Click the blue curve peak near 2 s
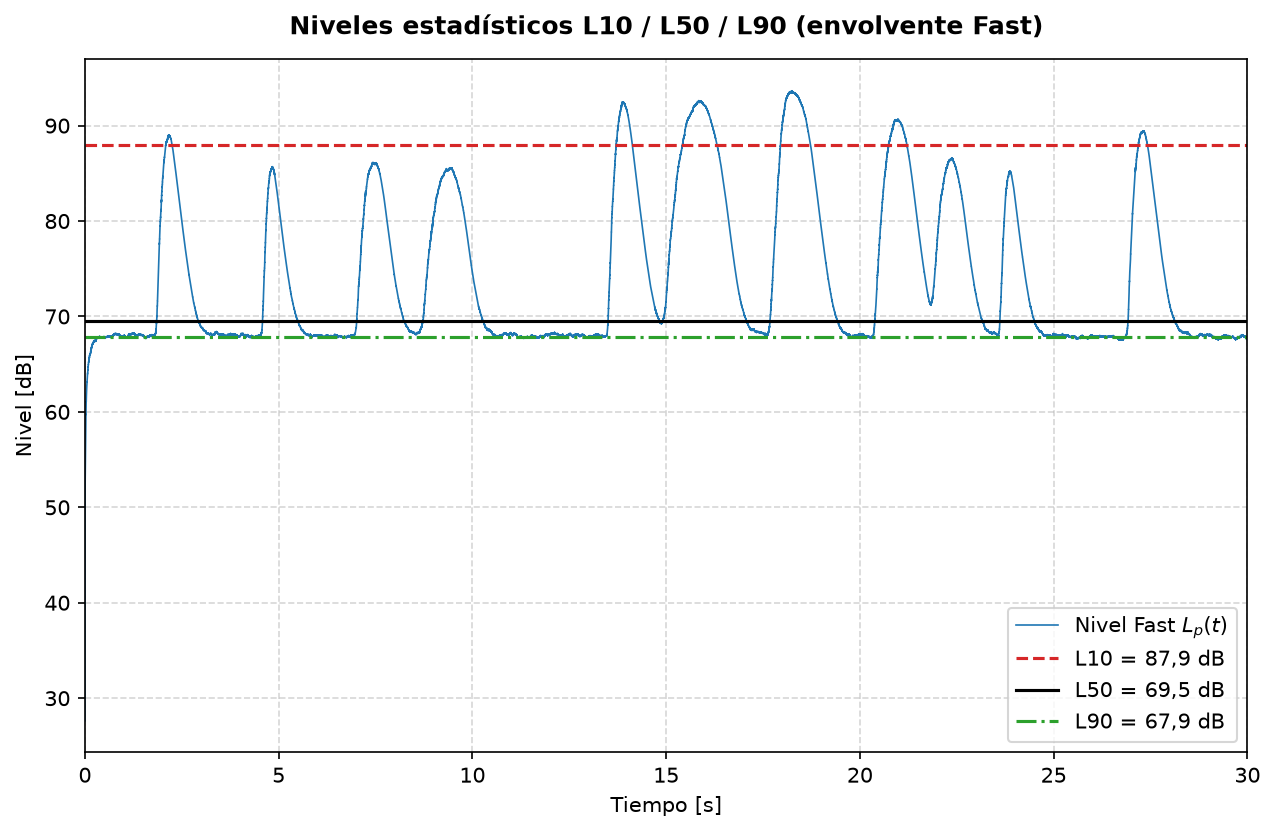1275x832 pixels. pos(169,135)
